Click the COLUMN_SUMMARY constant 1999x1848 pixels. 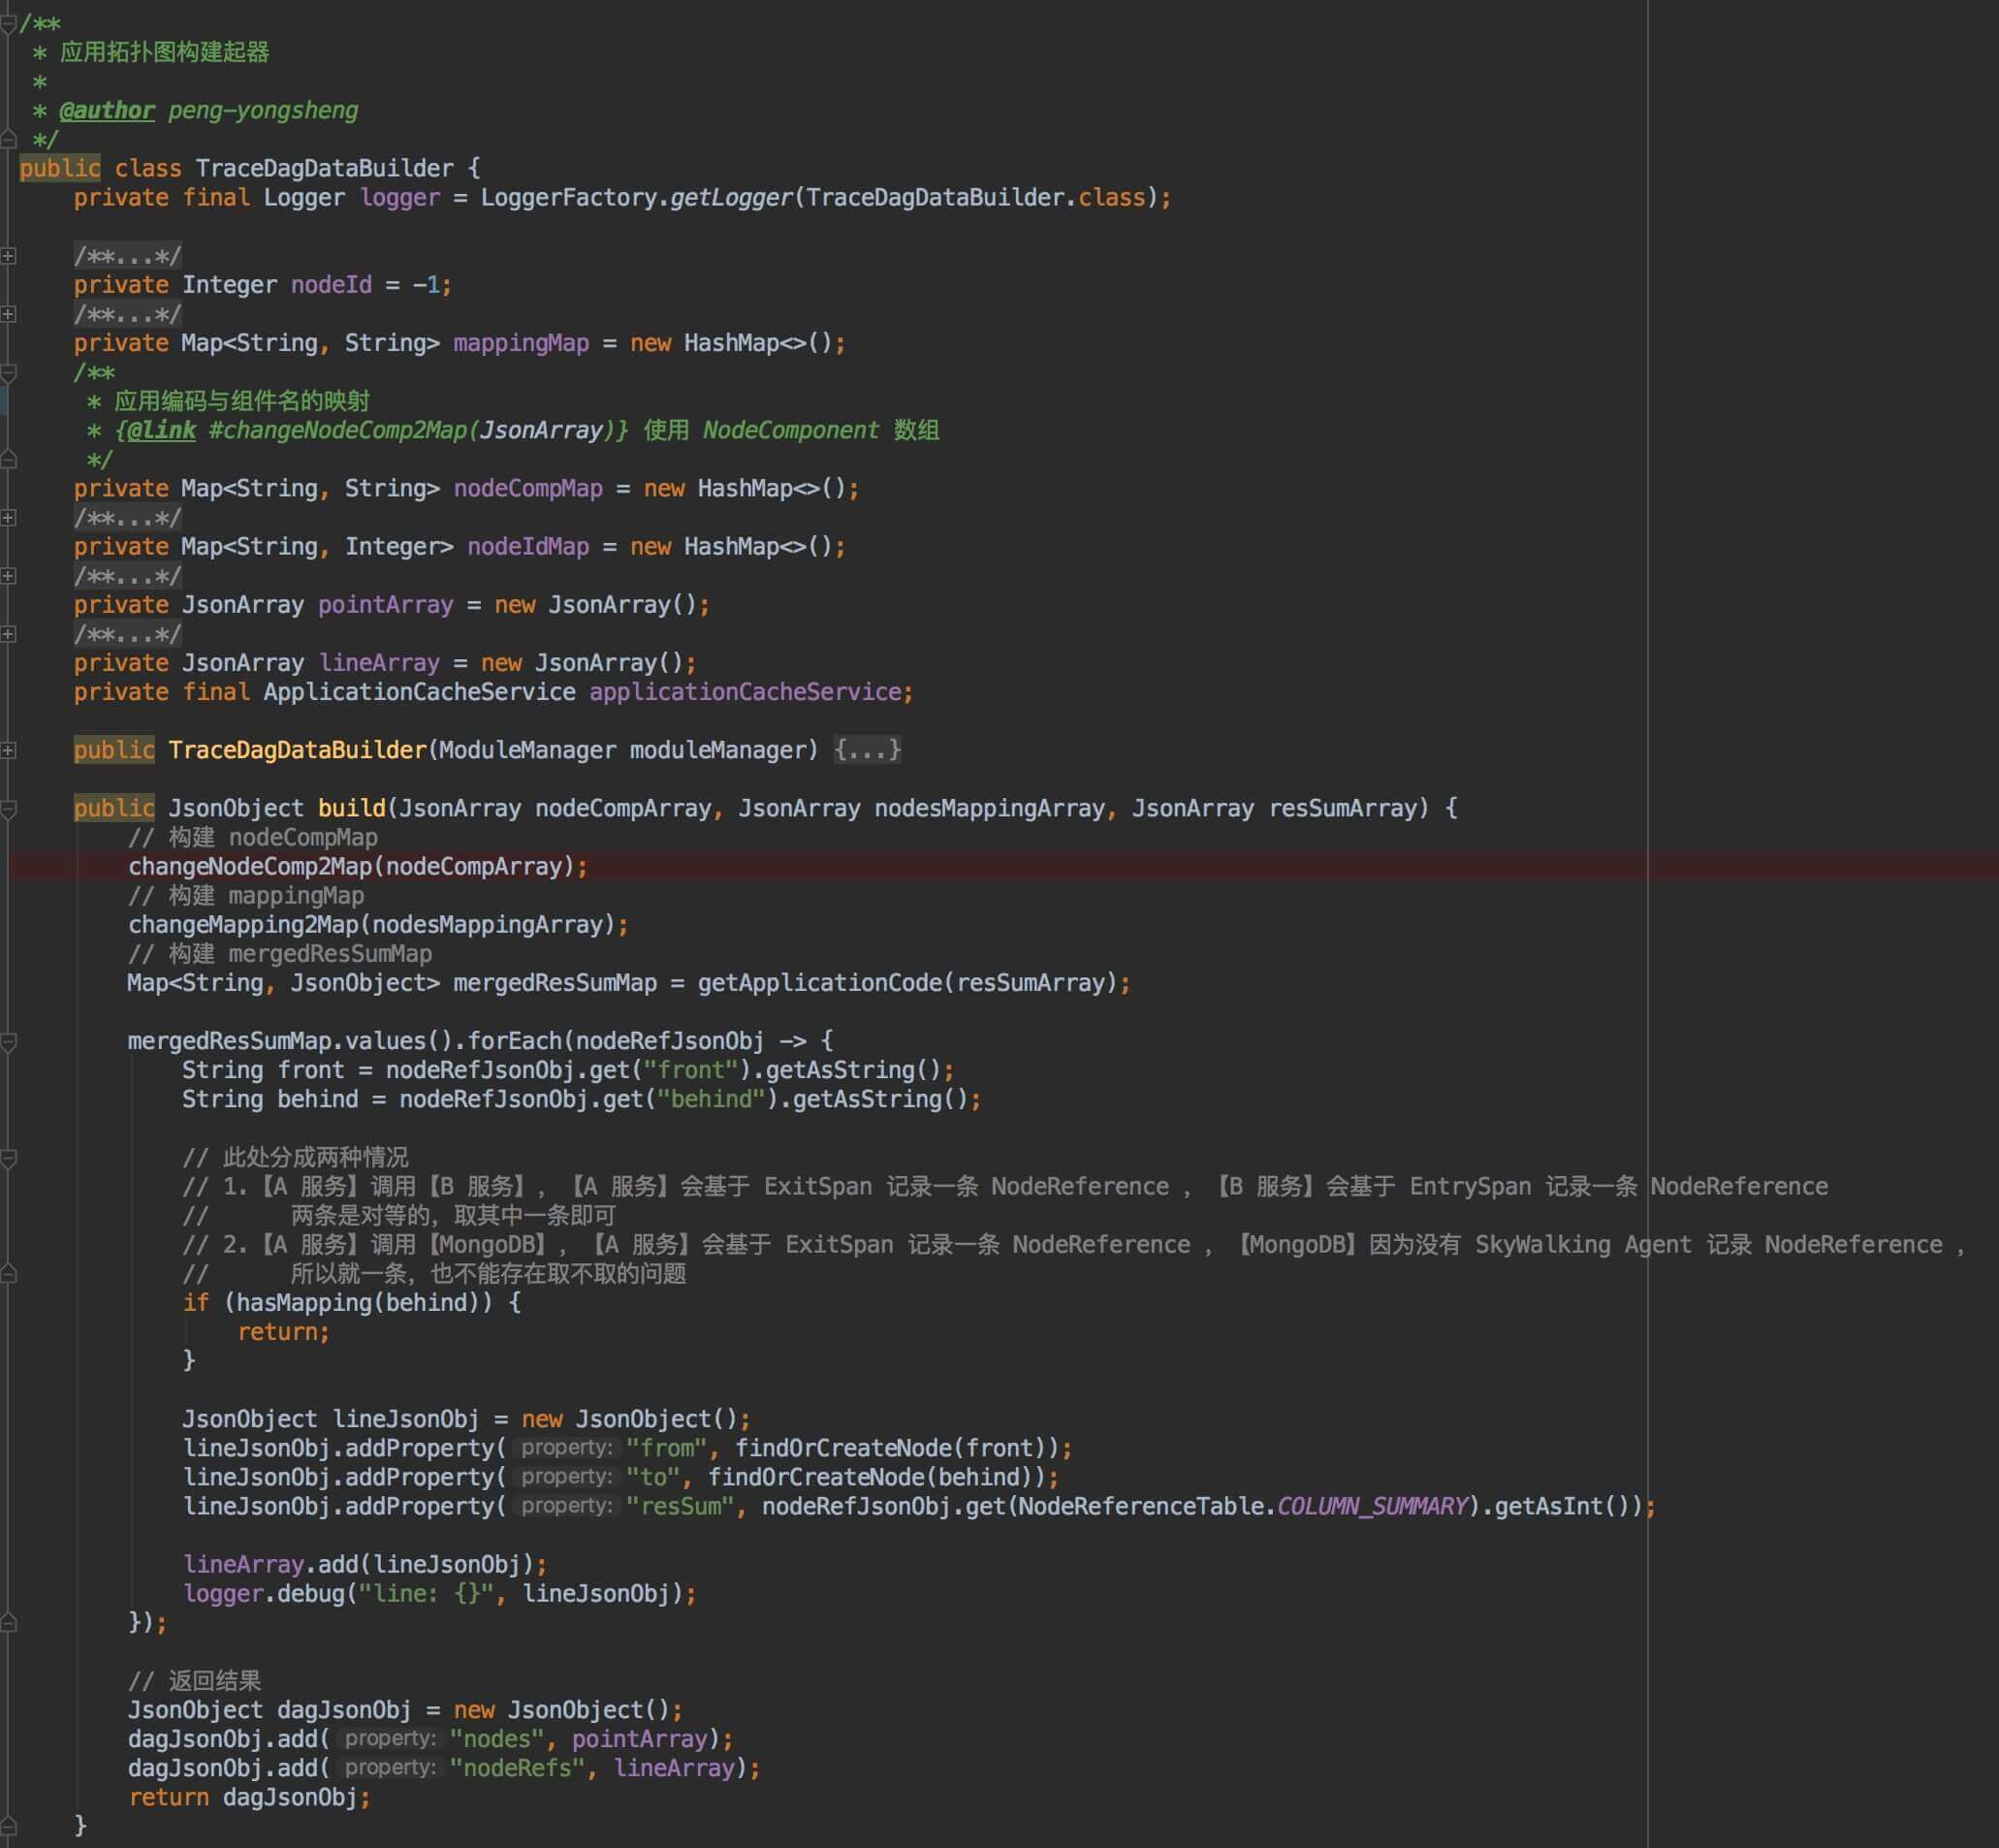[x=1371, y=1507]
